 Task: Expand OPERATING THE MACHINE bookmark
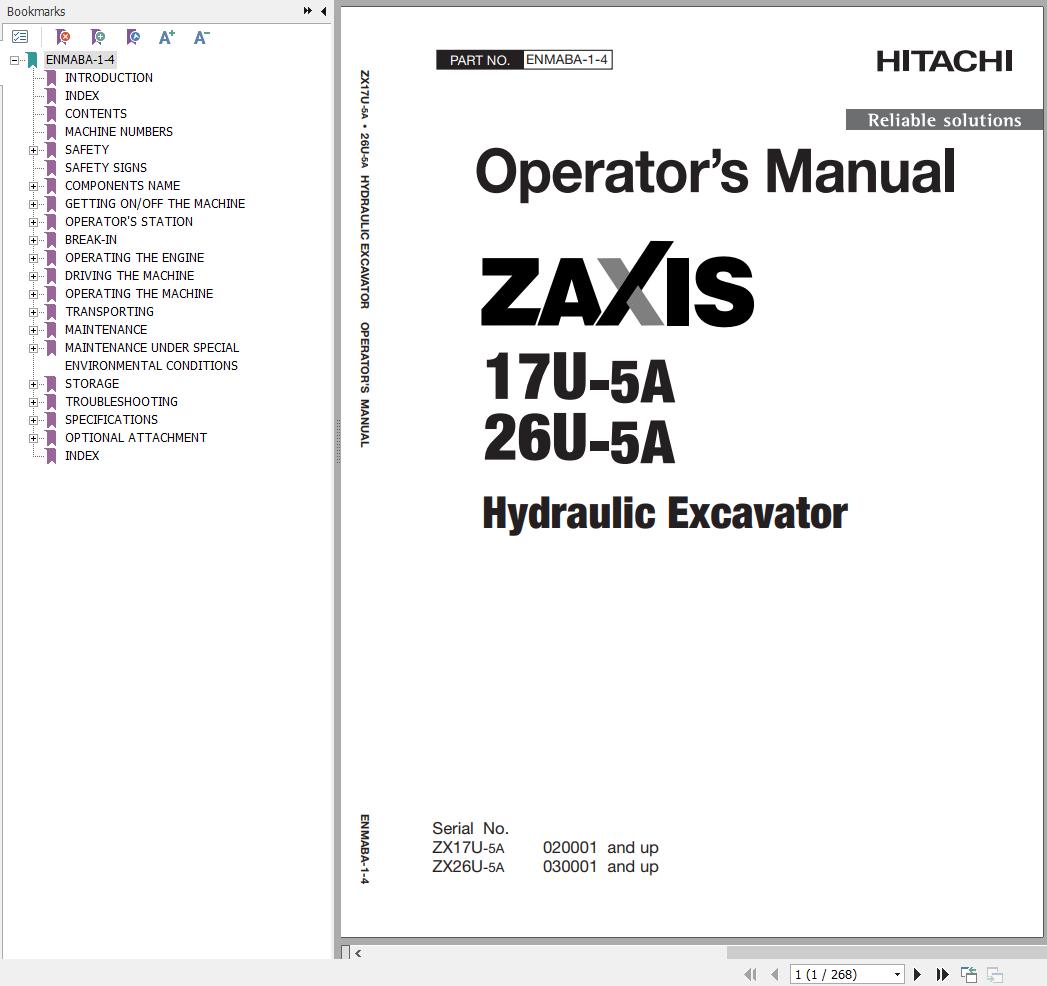[x=33, y=294]
